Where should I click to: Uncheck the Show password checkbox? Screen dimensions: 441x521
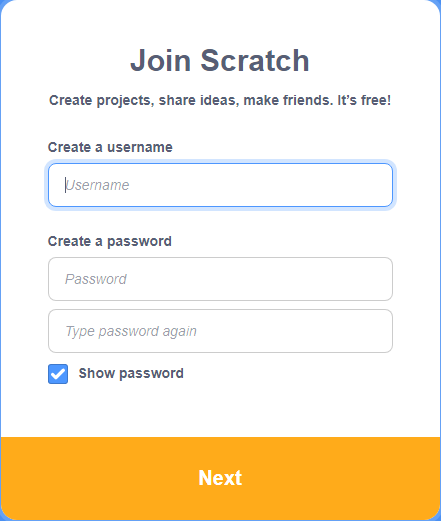pyautogui.click(x=58, y=374)
